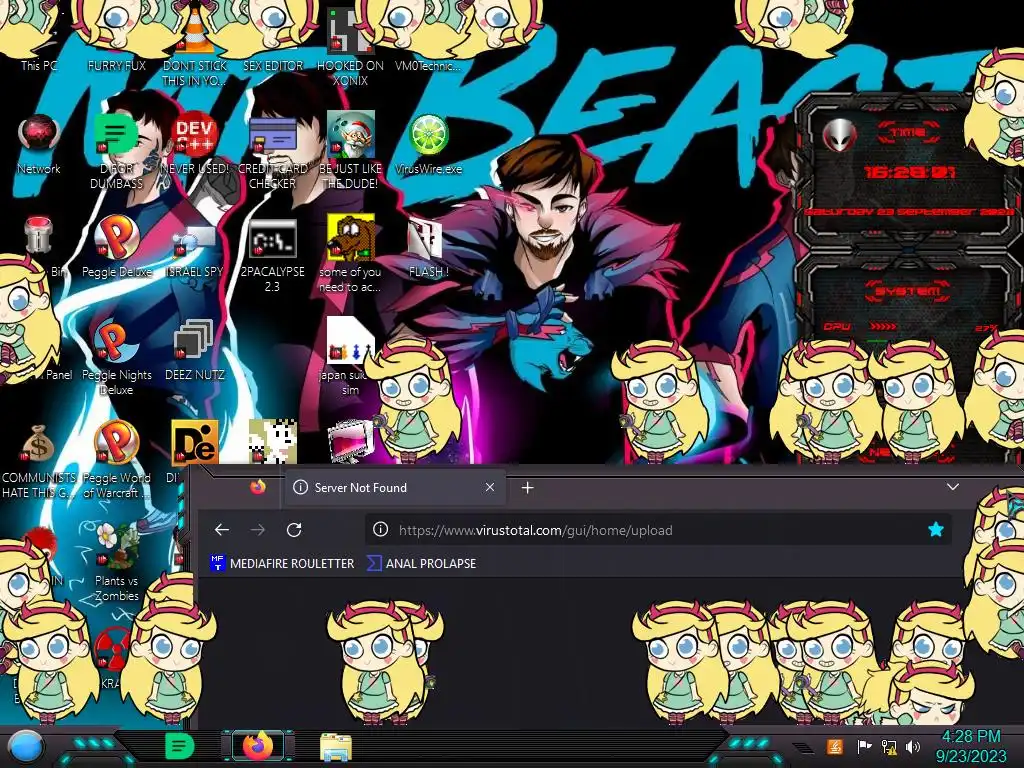Screen dimensions: 1024x768
Task: Click the TIME header on the gadget
Action: (x=908, y=133)
